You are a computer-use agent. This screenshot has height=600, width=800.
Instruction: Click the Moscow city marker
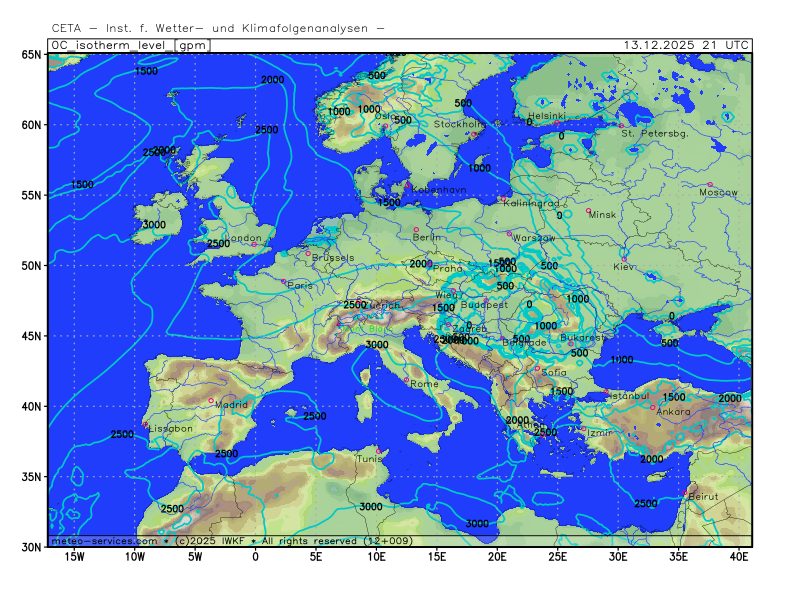710,185
